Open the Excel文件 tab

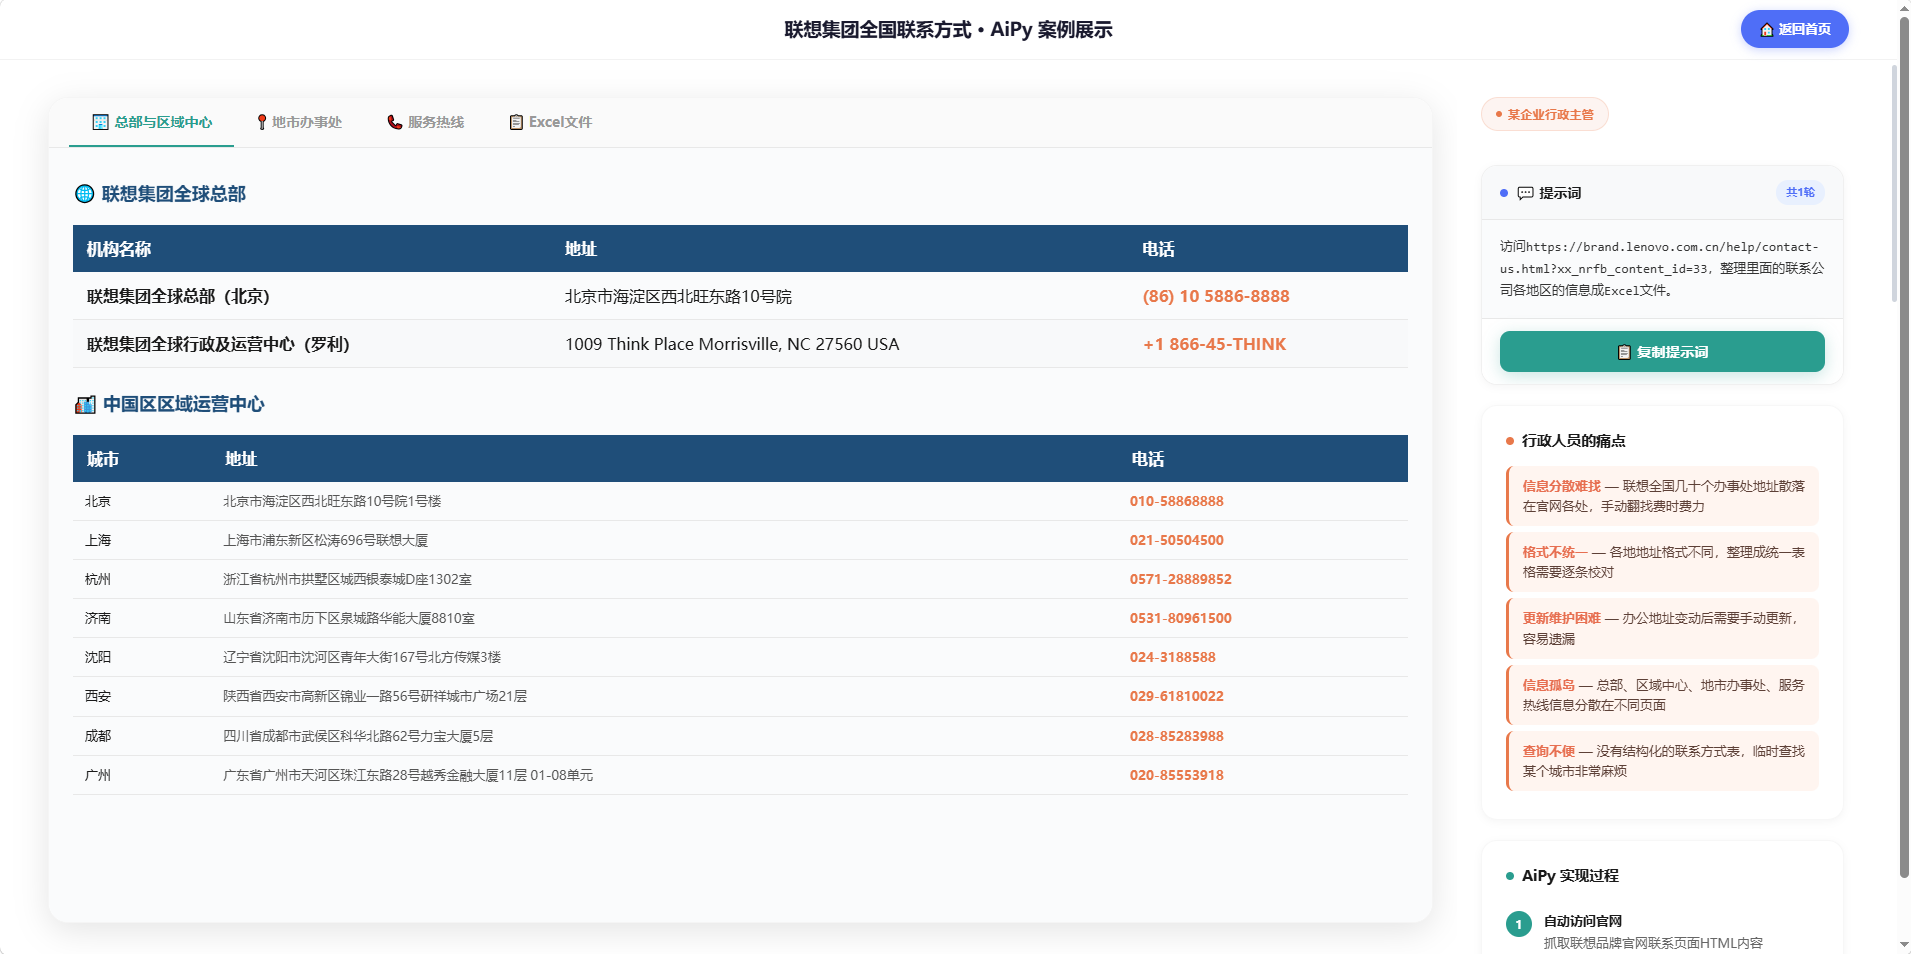click(x=550, y=122)
